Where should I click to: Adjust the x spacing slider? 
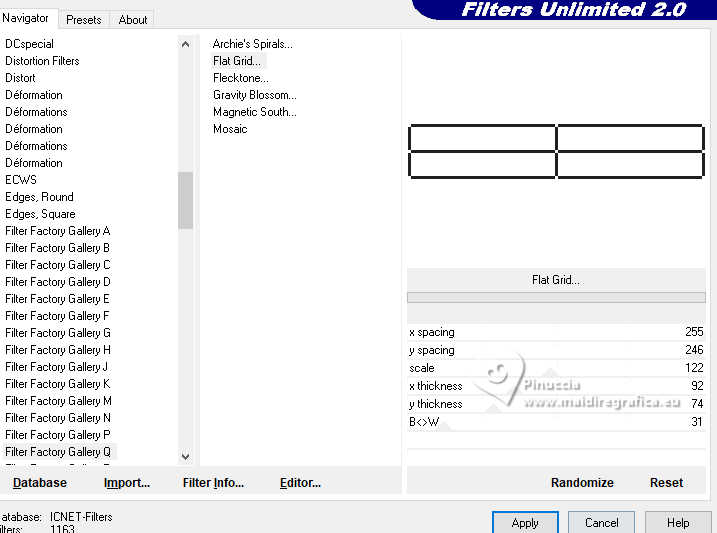click(x=556, y=332)
